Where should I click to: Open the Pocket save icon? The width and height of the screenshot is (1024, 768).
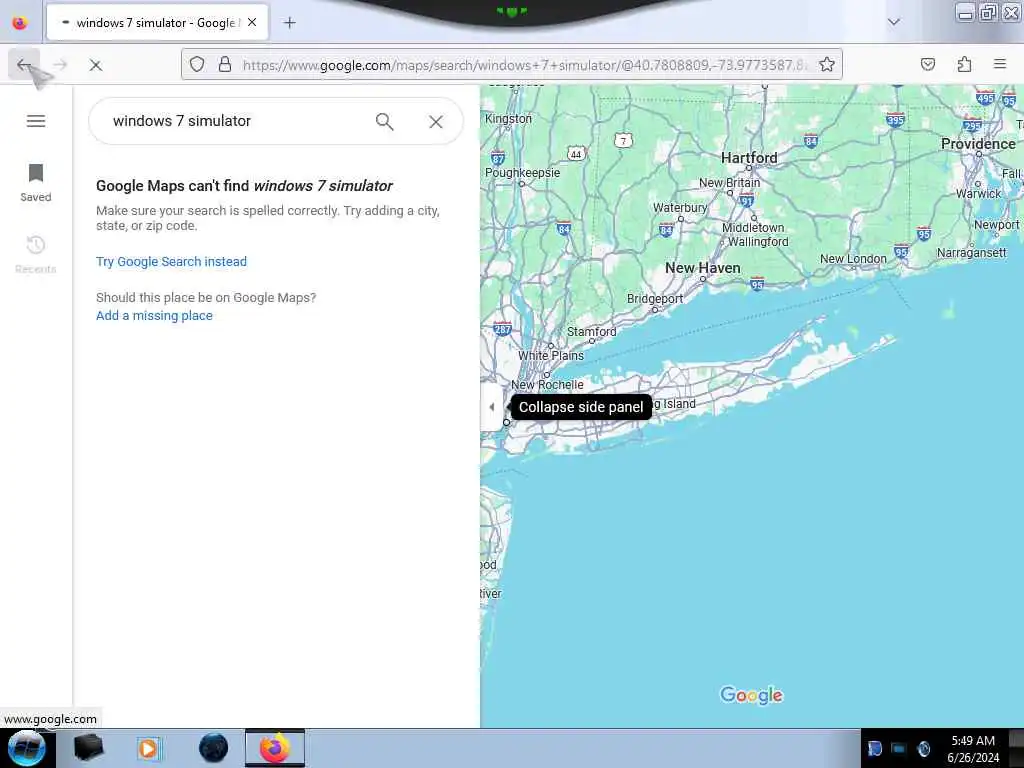pyautogui.click(x=927, y=64)
